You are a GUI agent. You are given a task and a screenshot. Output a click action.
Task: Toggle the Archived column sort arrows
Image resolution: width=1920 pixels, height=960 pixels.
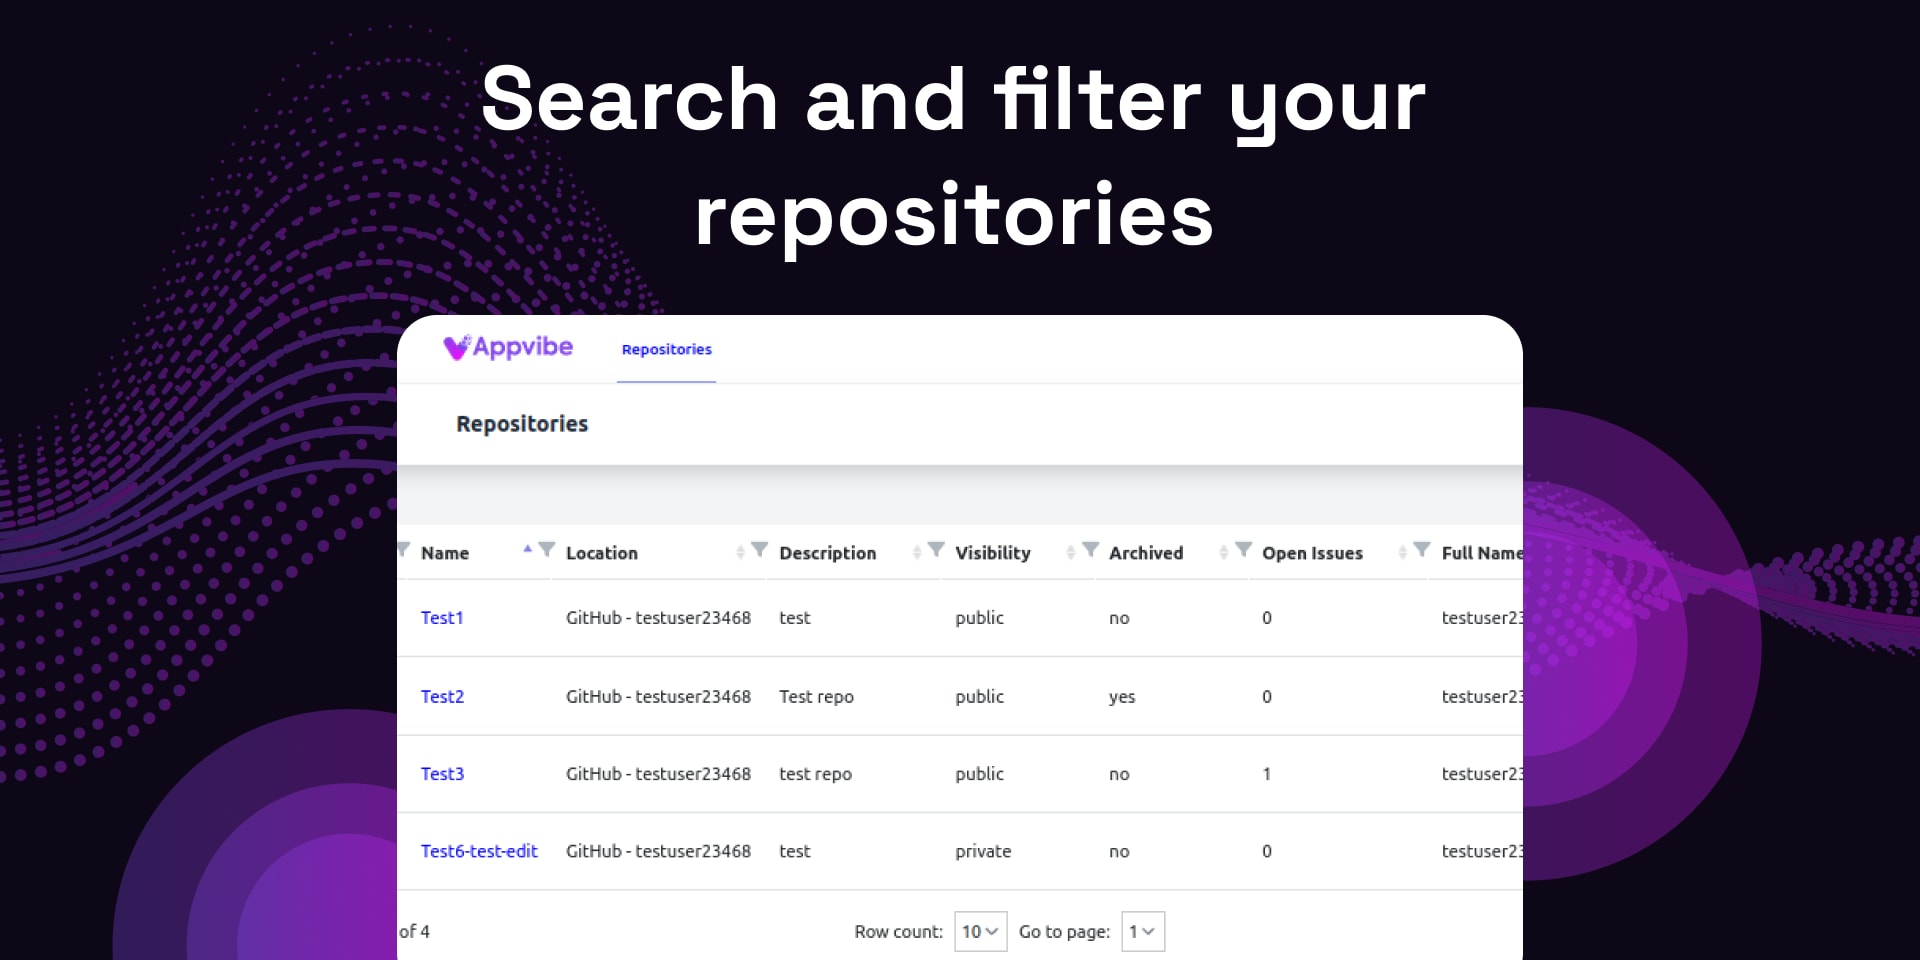pos(1223,552)
